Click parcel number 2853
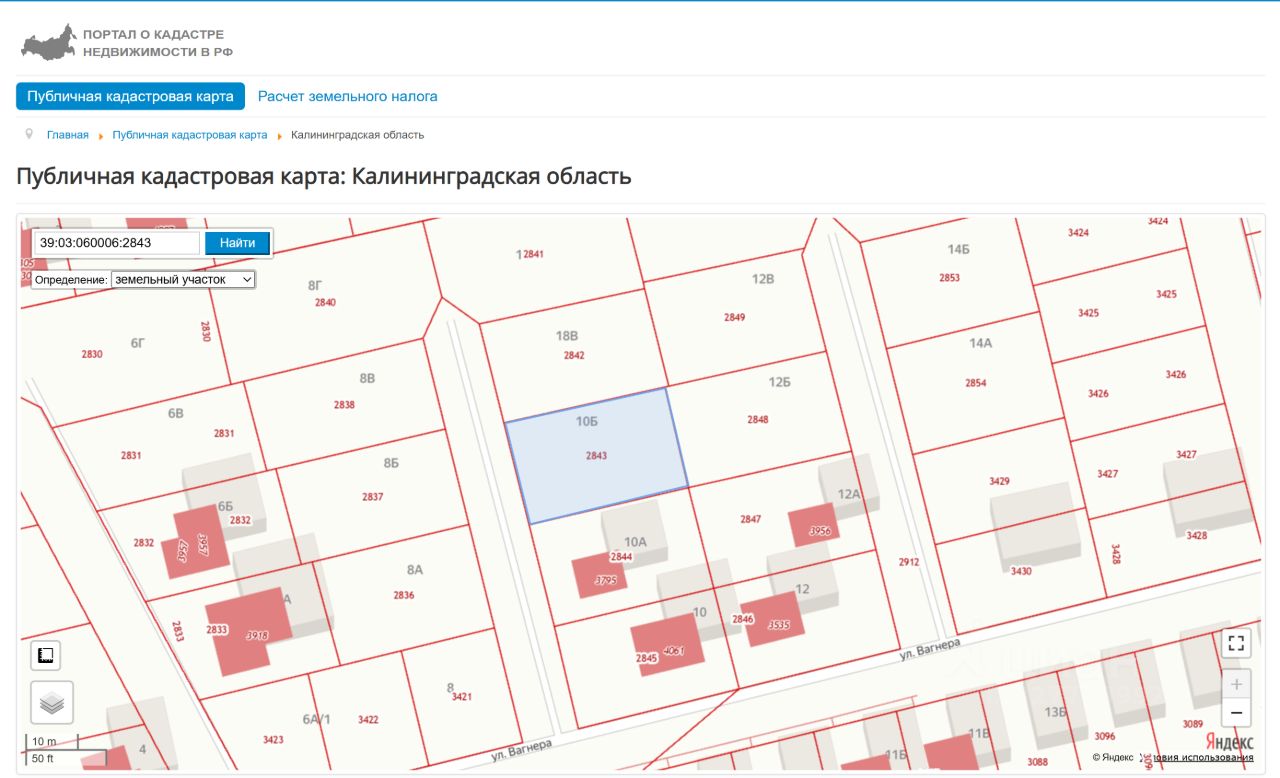The height and width of the screenshot is (778, 1280). tap(950, 277)
